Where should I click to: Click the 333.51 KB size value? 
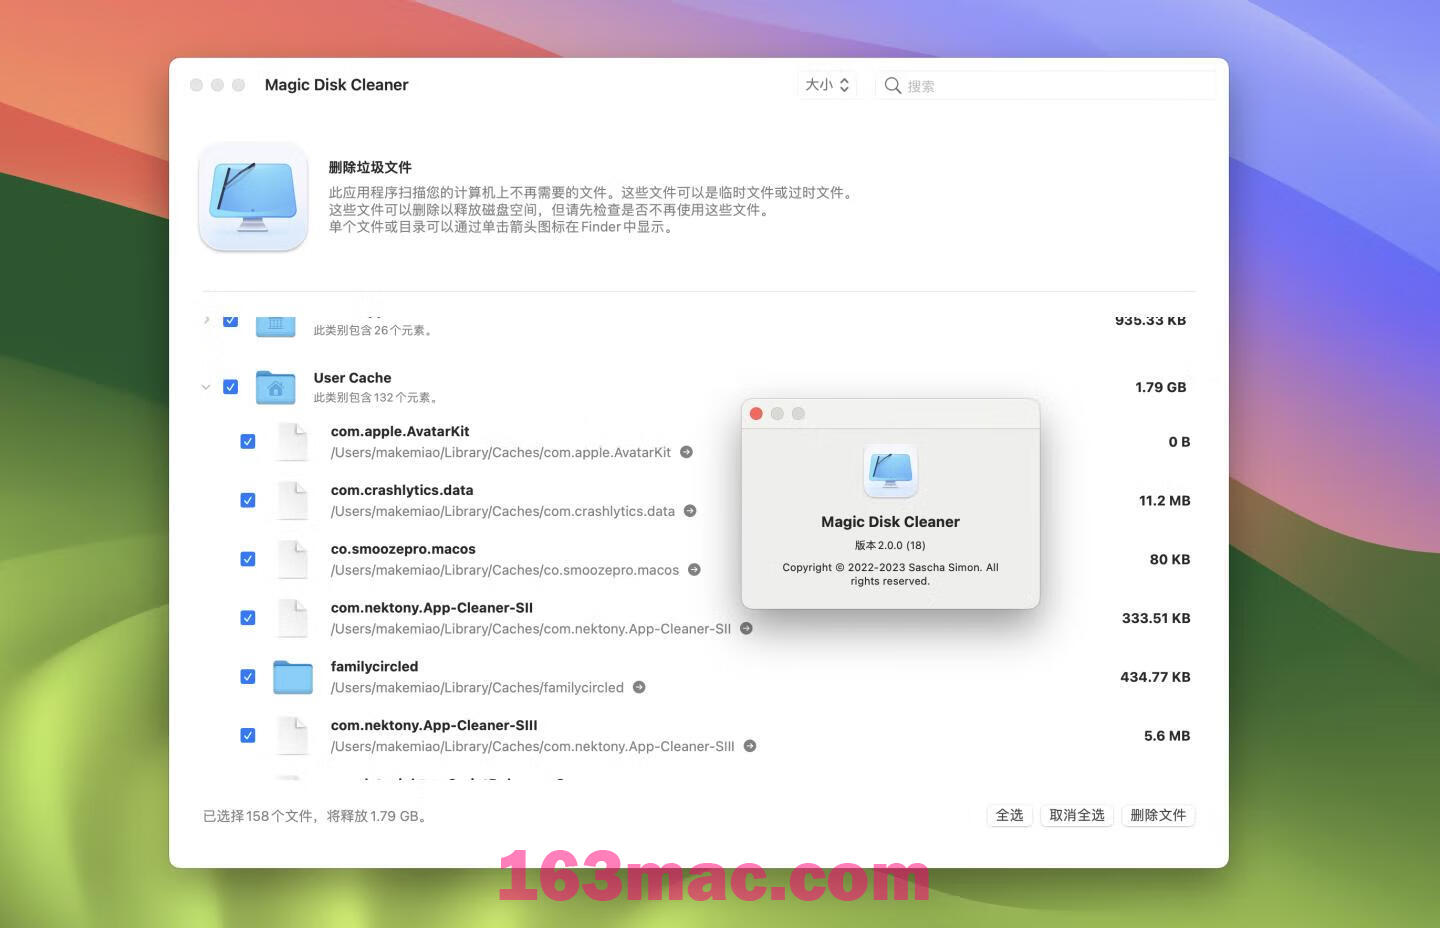pyautogui.click(x=1156, y=618)
